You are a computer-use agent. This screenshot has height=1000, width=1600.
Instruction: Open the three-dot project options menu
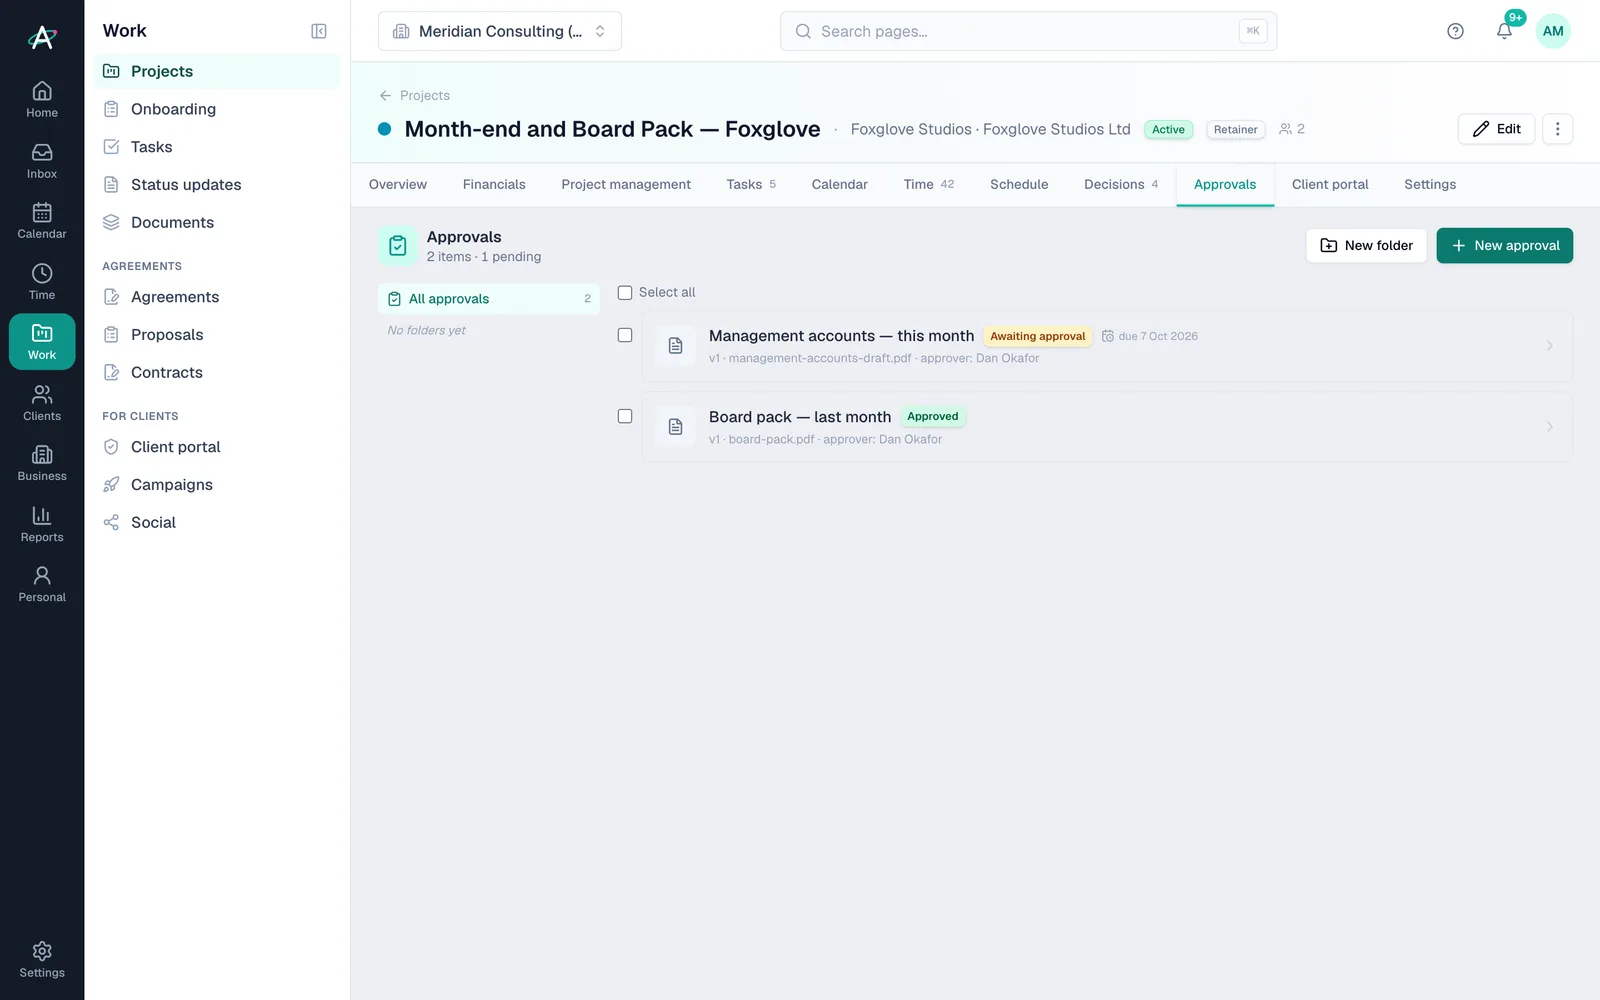coord(1557,129)
